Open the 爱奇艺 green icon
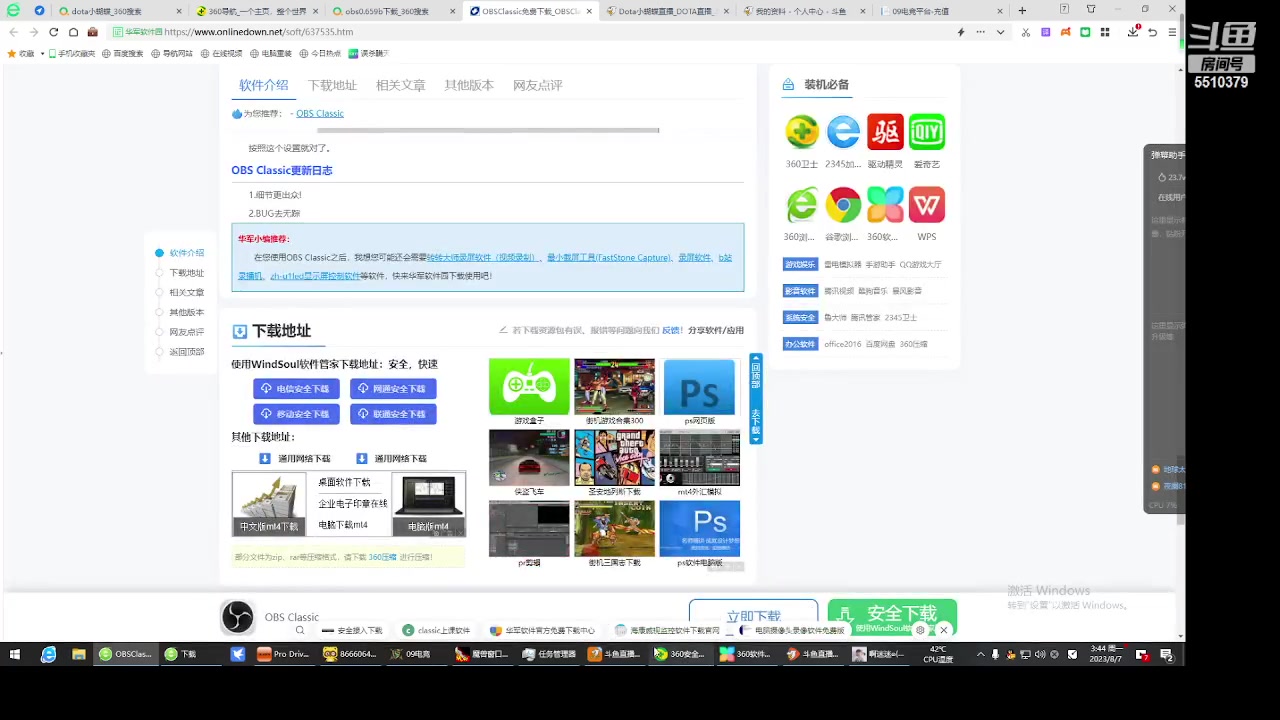Image resolution: width=1280 pixels, height=720 pixels. (927, 132)
